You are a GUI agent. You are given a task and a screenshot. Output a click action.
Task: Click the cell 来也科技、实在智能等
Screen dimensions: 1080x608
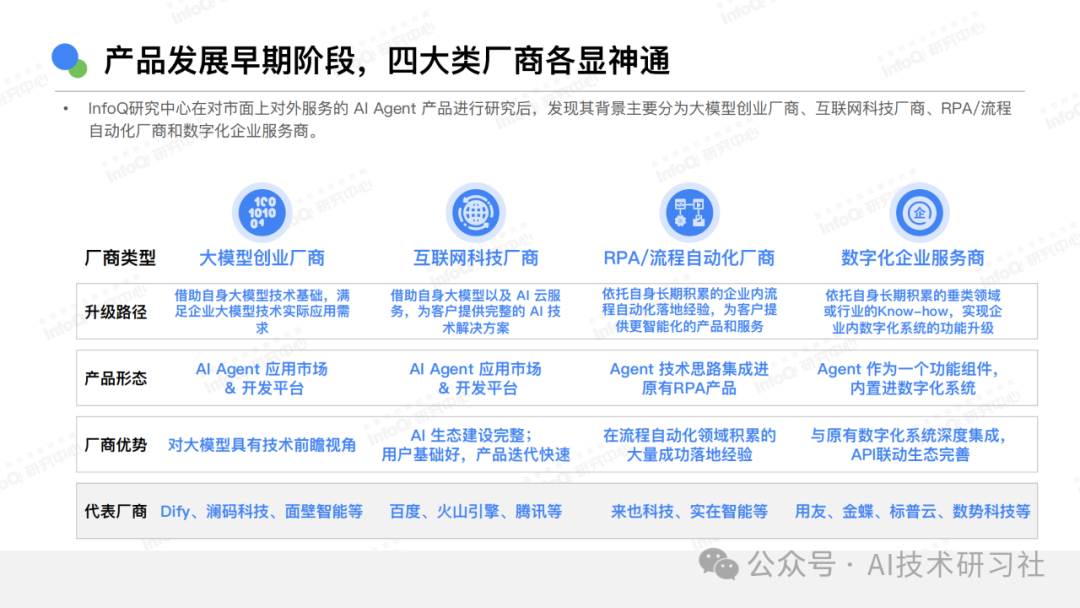click(x=689, y=512)
